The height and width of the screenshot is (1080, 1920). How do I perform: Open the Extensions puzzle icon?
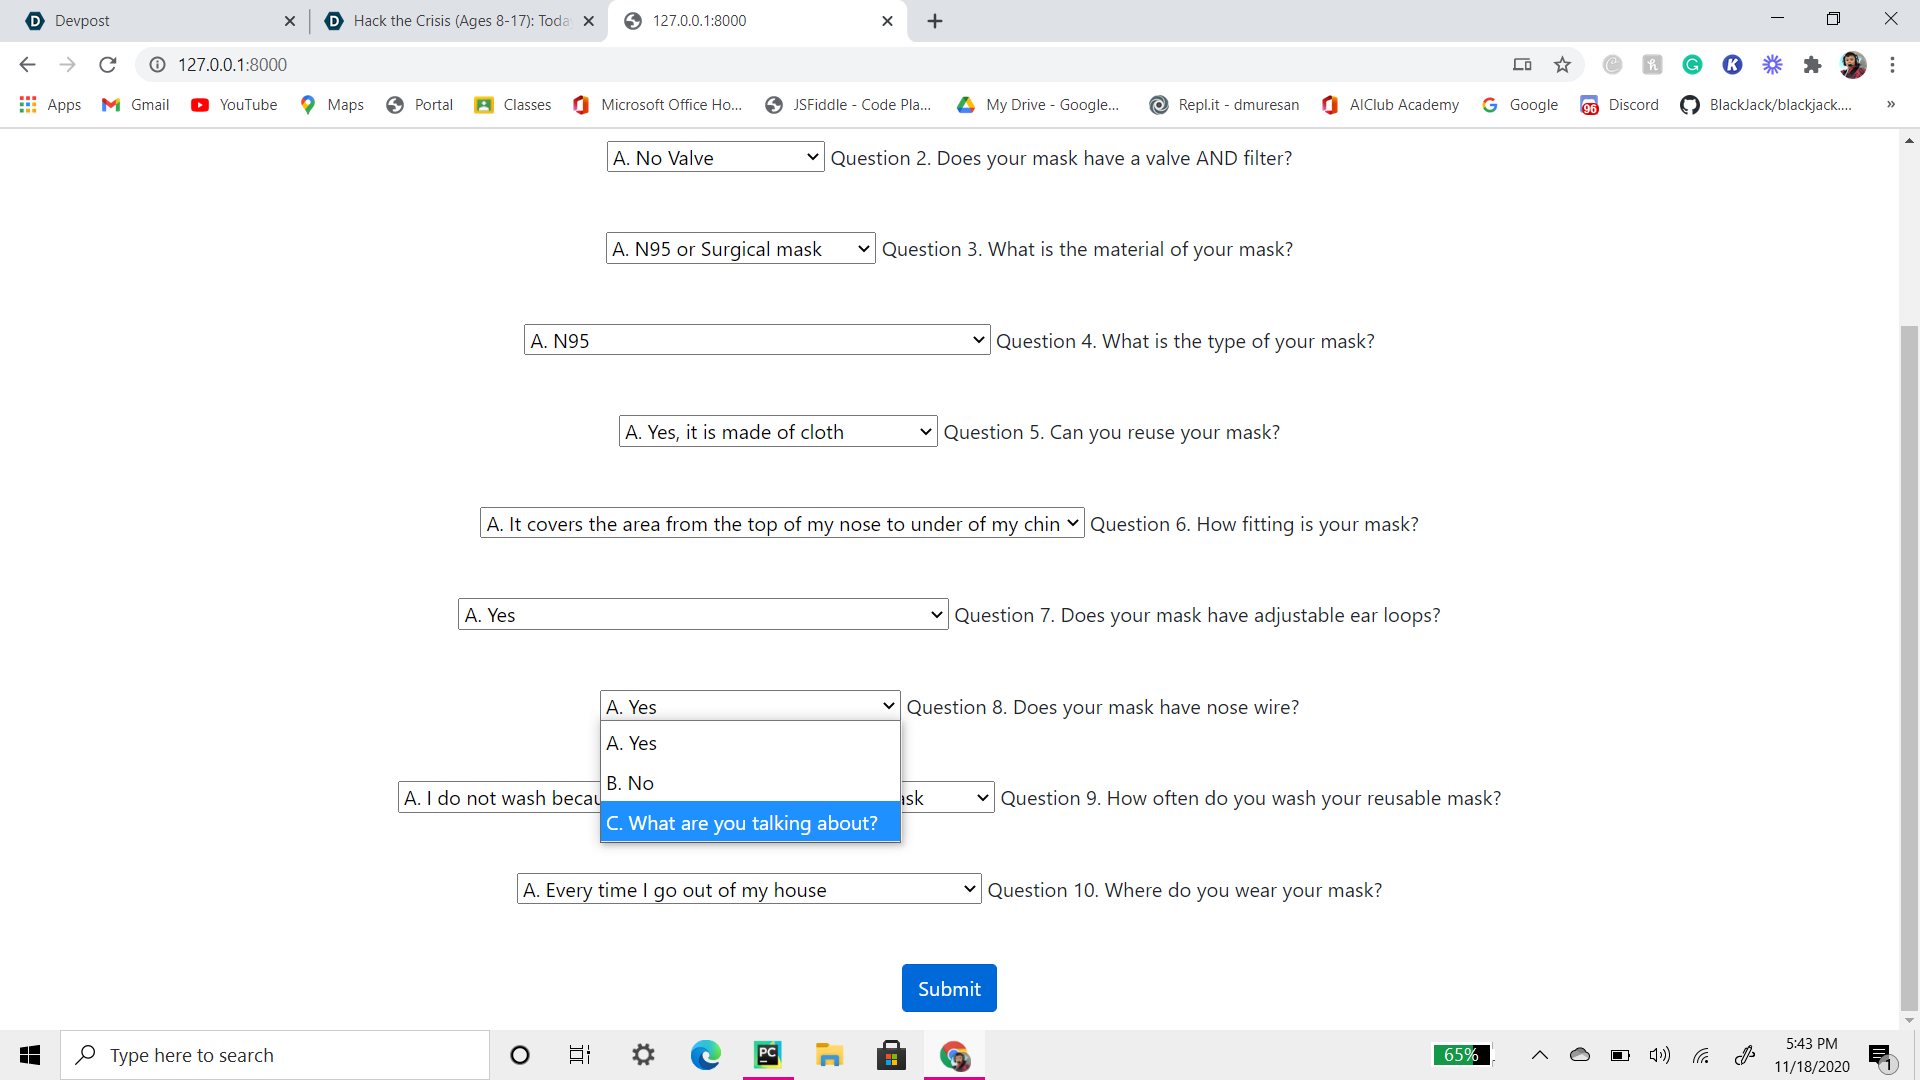click(1812, 65)
